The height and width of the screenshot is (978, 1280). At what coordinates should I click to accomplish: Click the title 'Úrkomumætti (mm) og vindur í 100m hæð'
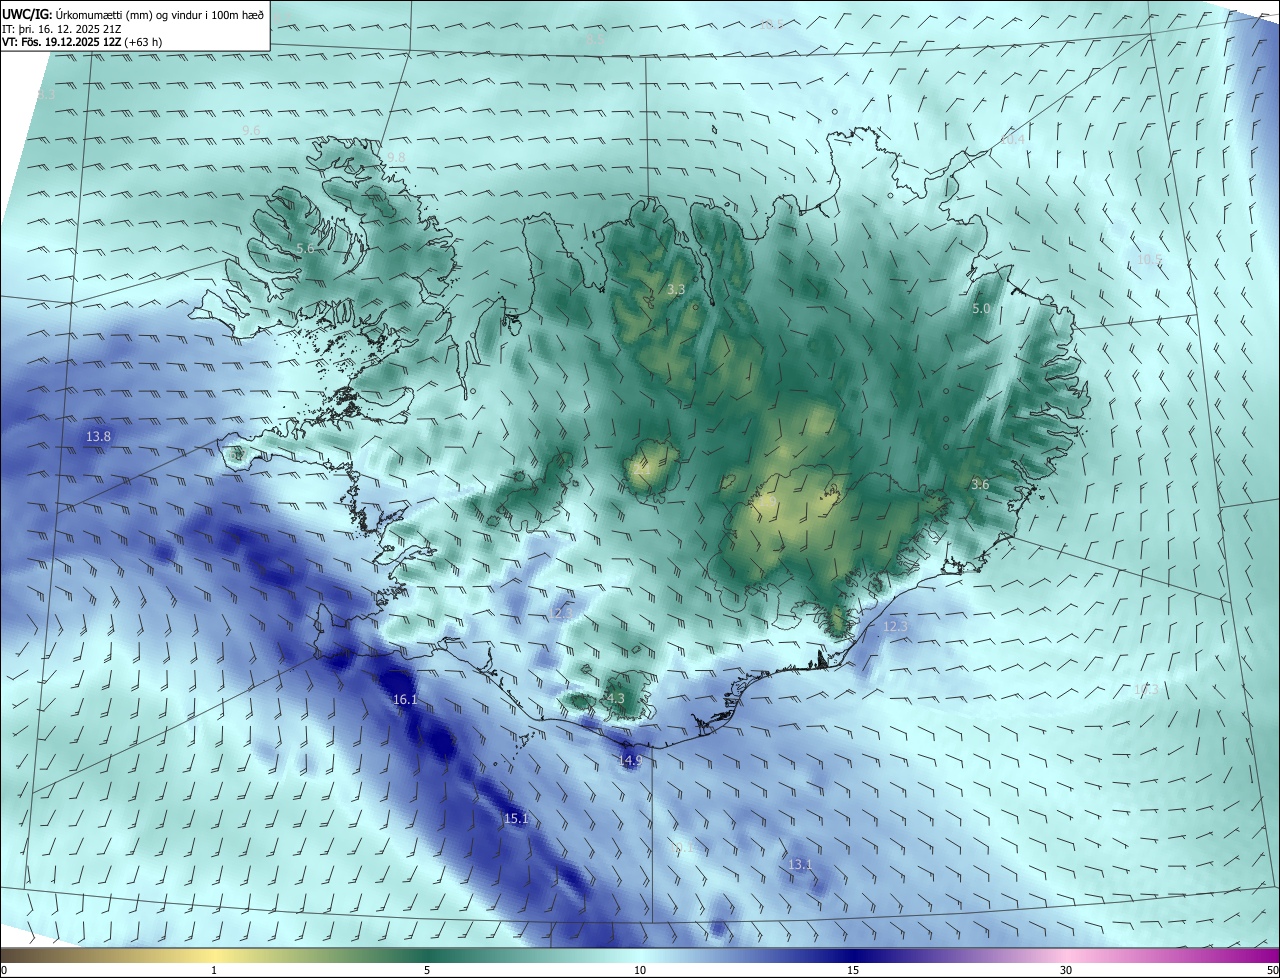(x=160, y=14)
